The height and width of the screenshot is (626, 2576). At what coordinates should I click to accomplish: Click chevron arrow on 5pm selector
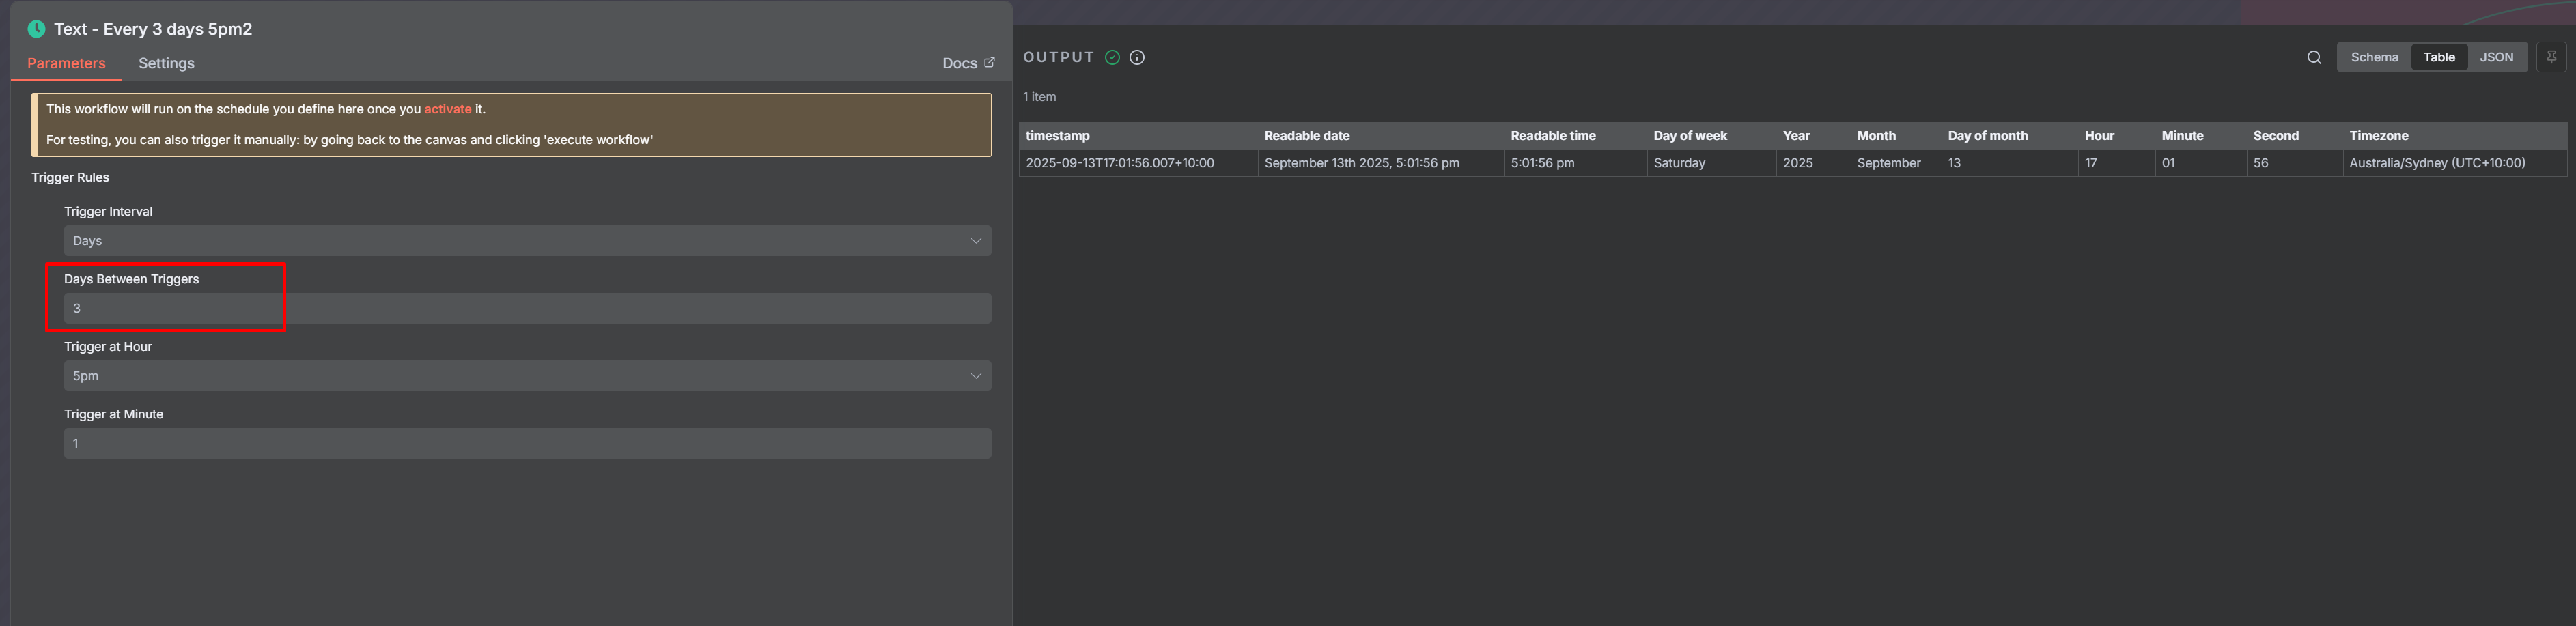[x=975, y=376]
